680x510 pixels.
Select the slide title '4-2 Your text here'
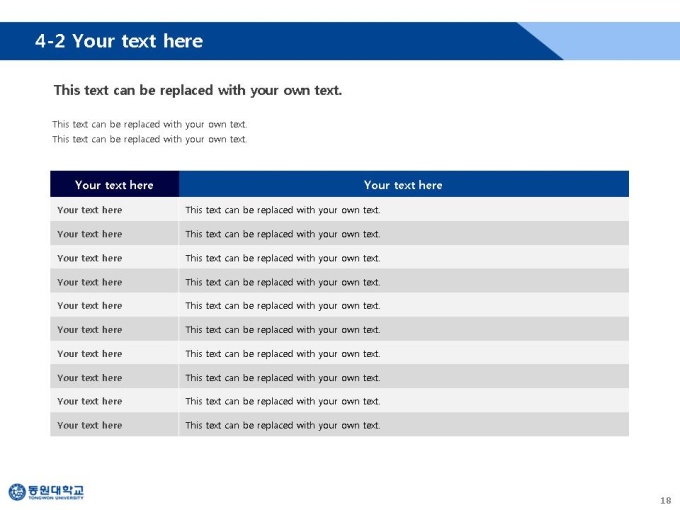tap(119, 41)
